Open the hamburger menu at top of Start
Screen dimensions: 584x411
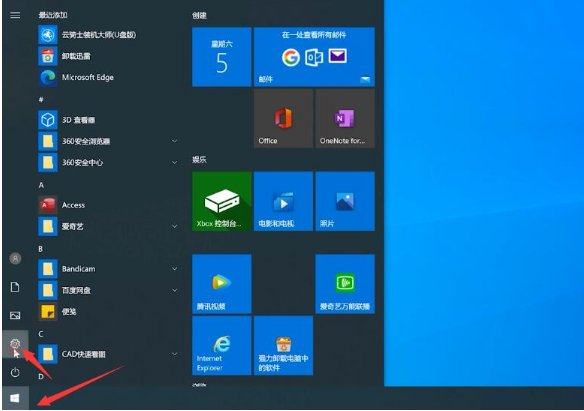click(x=15, y=15)
